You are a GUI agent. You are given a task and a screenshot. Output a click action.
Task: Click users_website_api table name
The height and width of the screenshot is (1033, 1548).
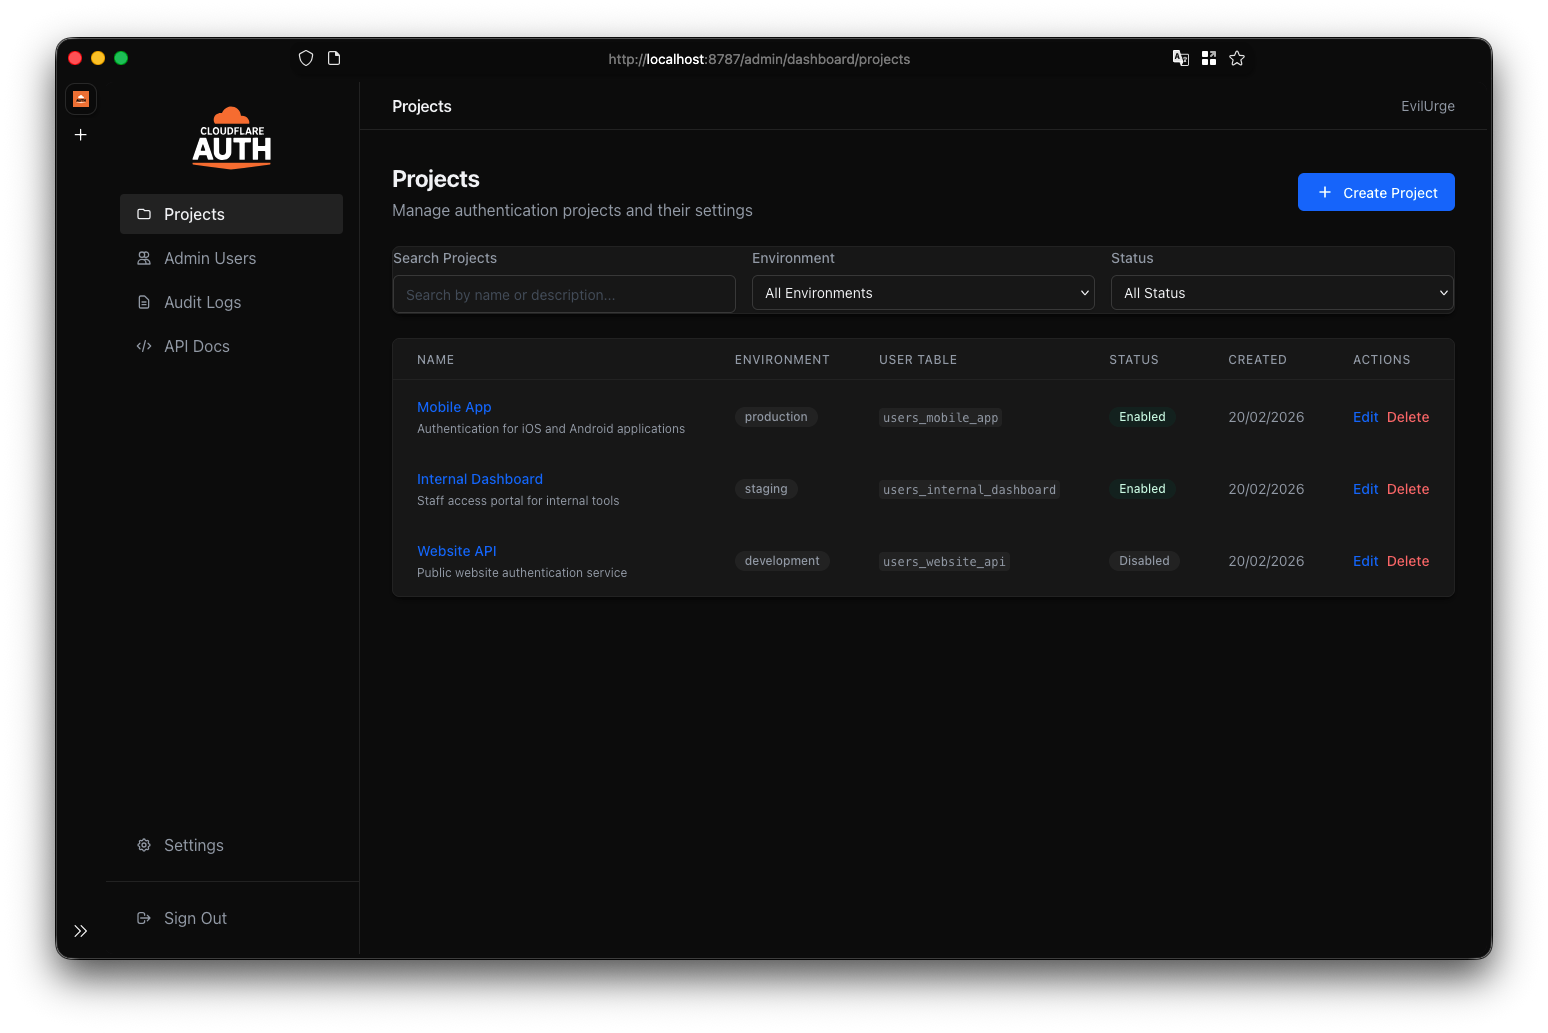tap(944, 562)
